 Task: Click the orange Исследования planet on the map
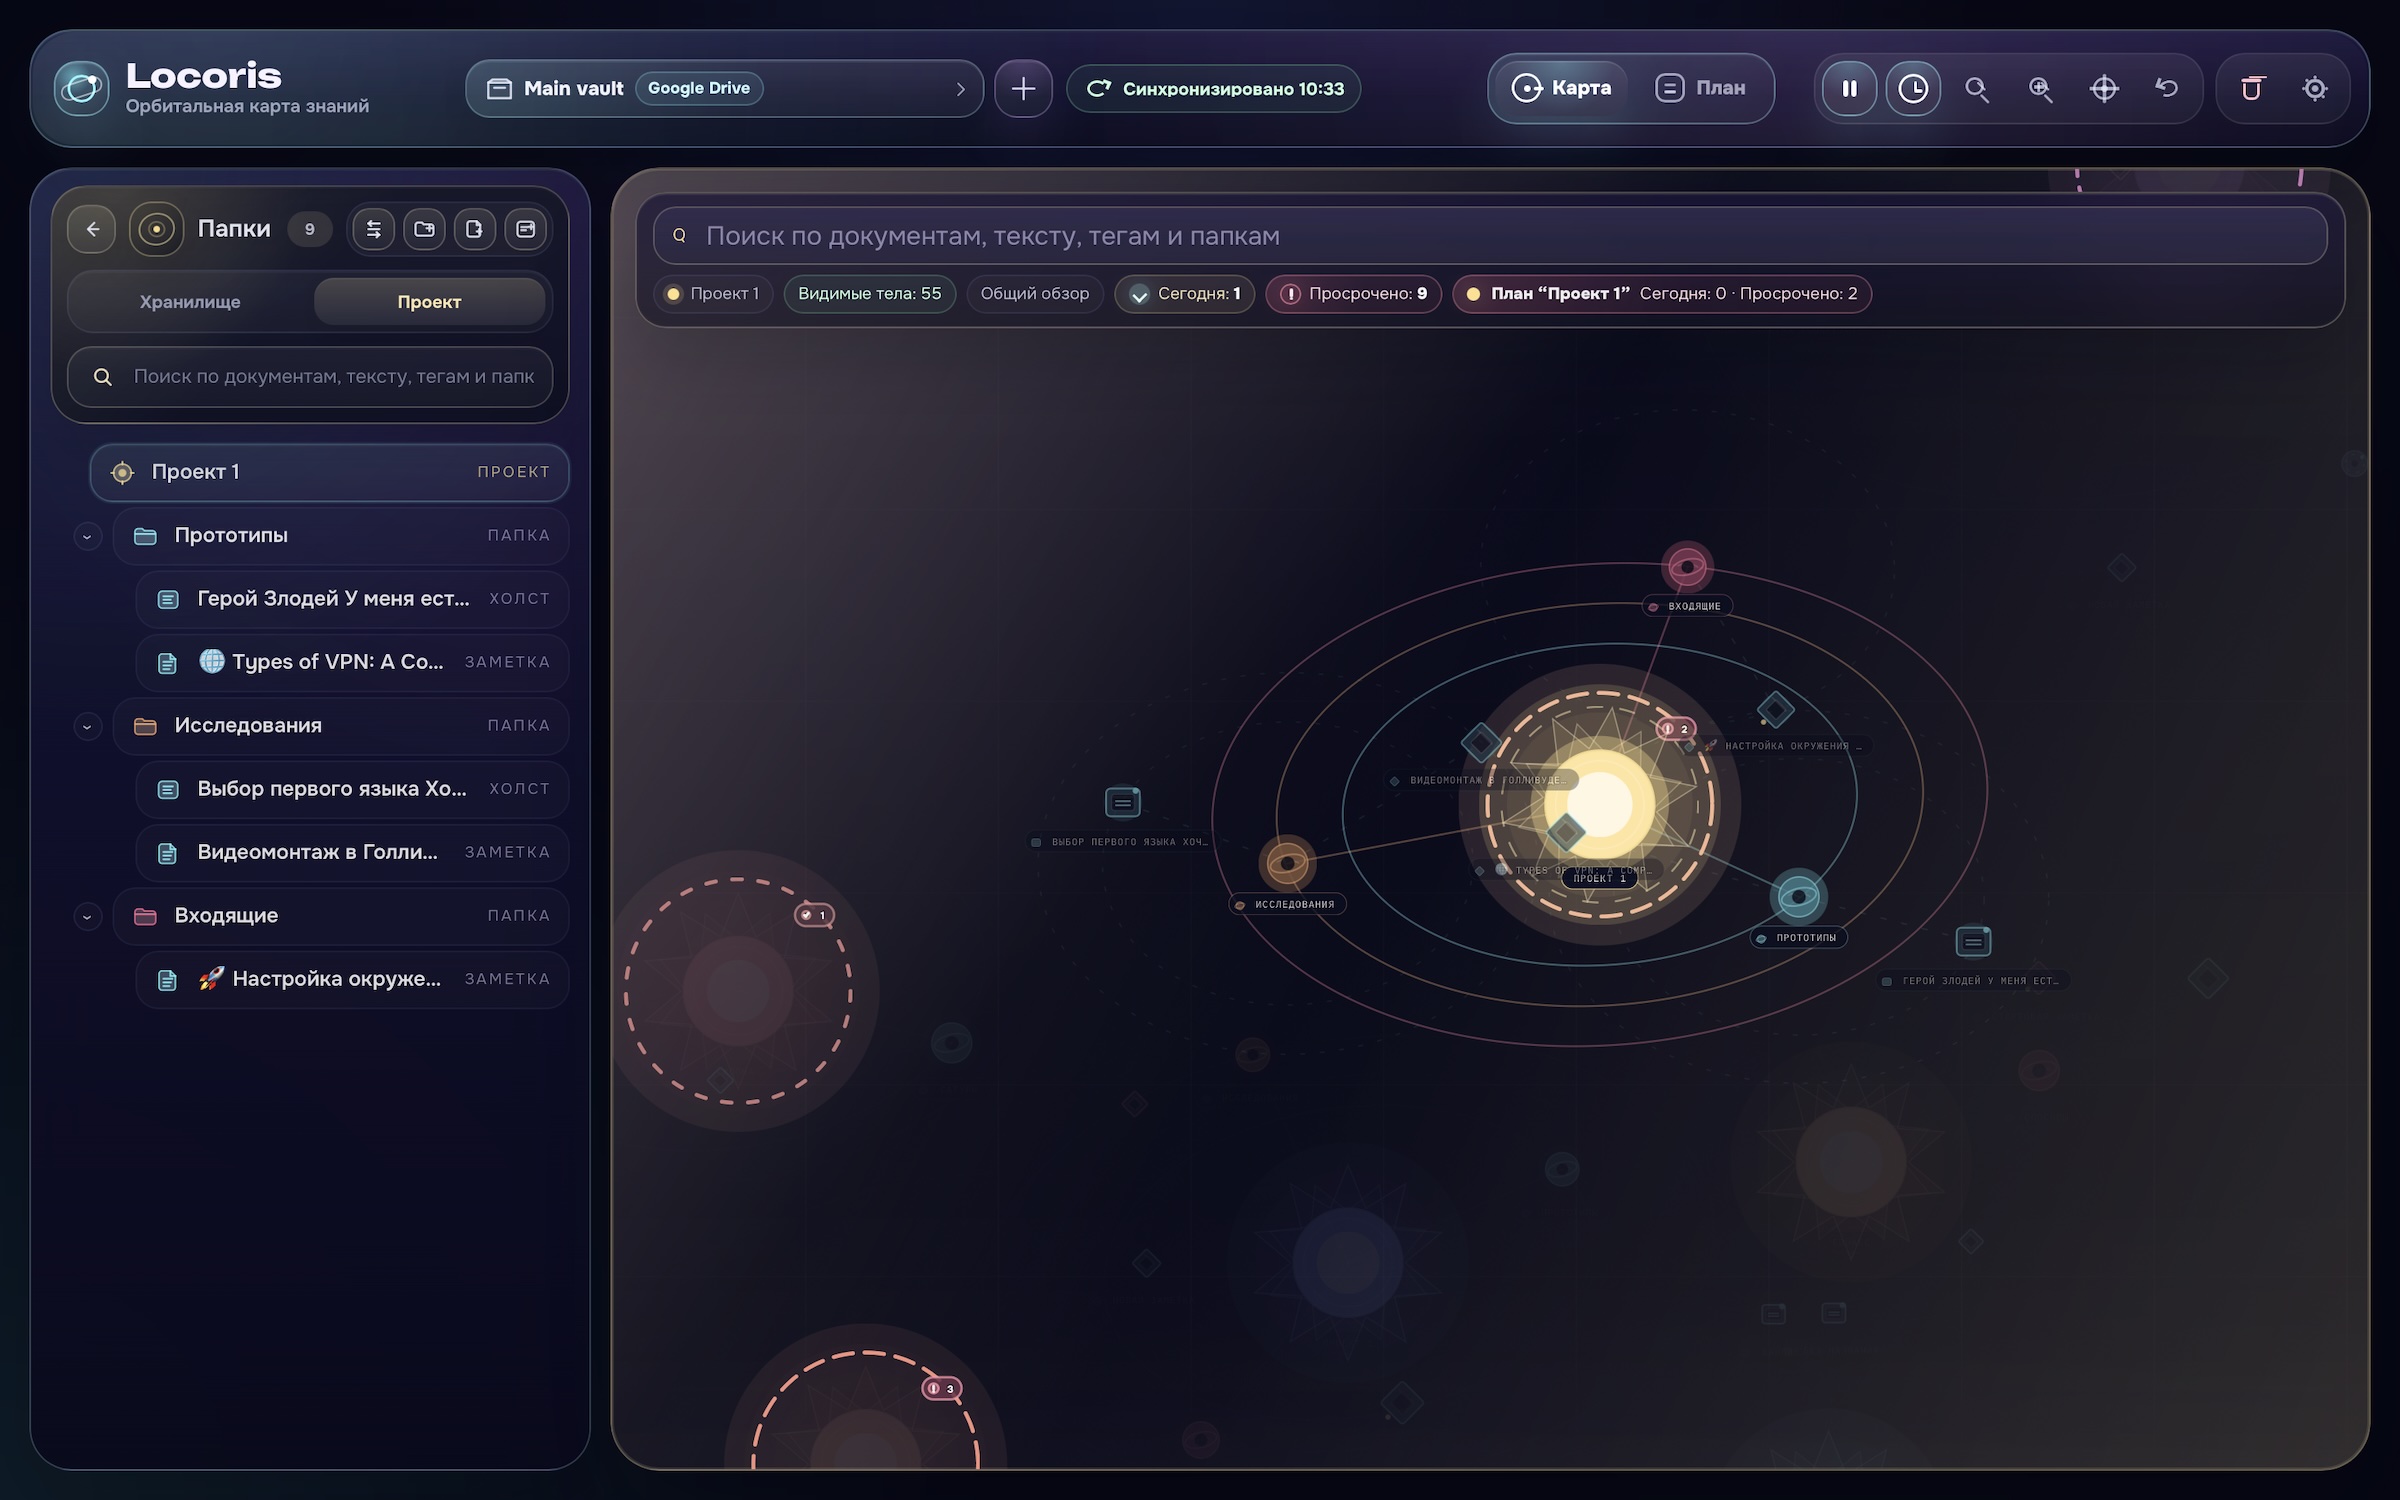pos(1287,862)
